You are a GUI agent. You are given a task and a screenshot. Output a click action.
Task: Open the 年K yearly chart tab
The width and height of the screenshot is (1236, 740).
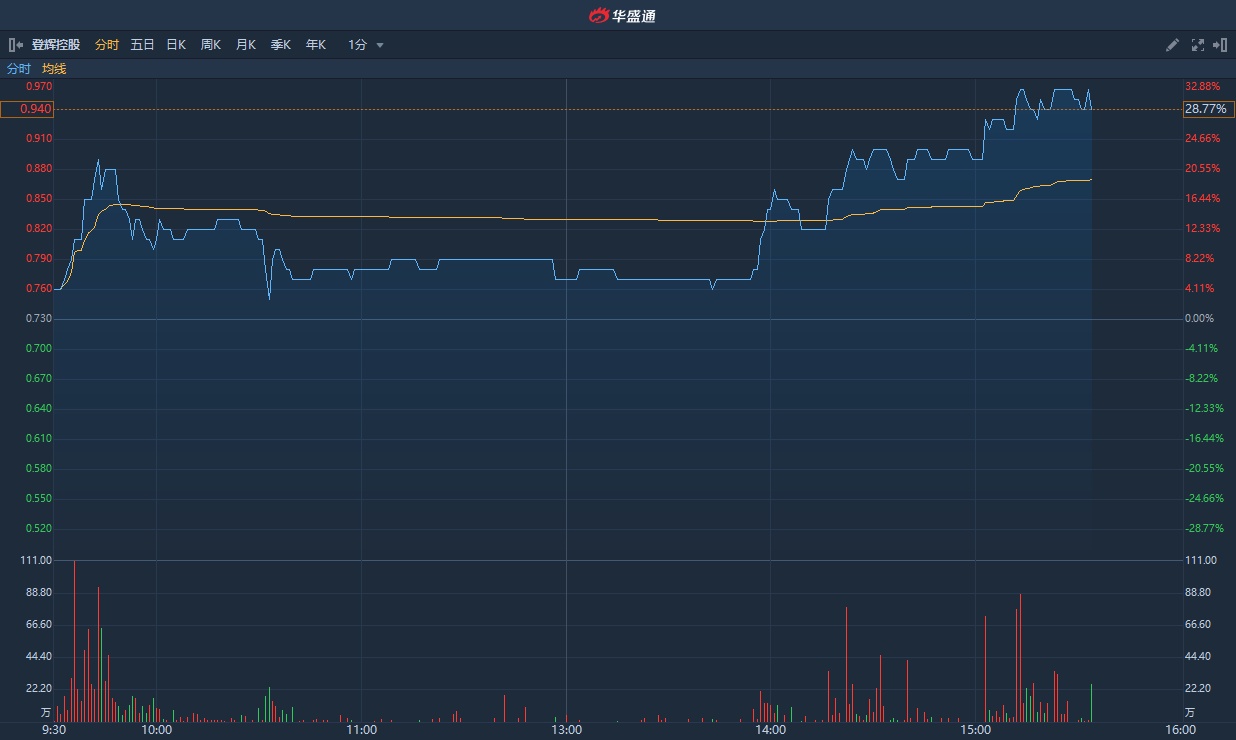[315, 45]
